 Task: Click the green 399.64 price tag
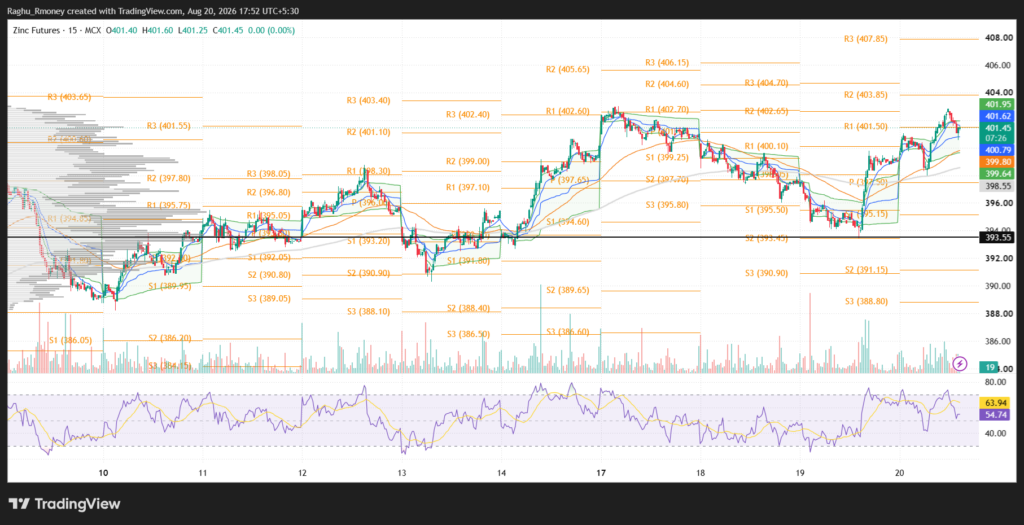tap(998, 174)
